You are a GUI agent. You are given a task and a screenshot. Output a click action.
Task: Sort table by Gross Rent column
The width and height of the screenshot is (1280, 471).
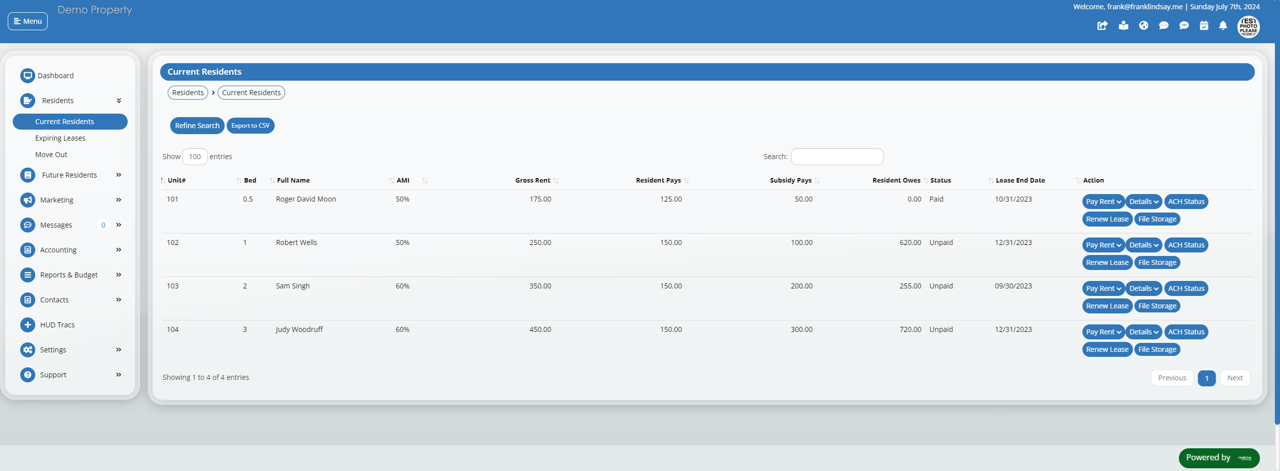tap(533, 181)
